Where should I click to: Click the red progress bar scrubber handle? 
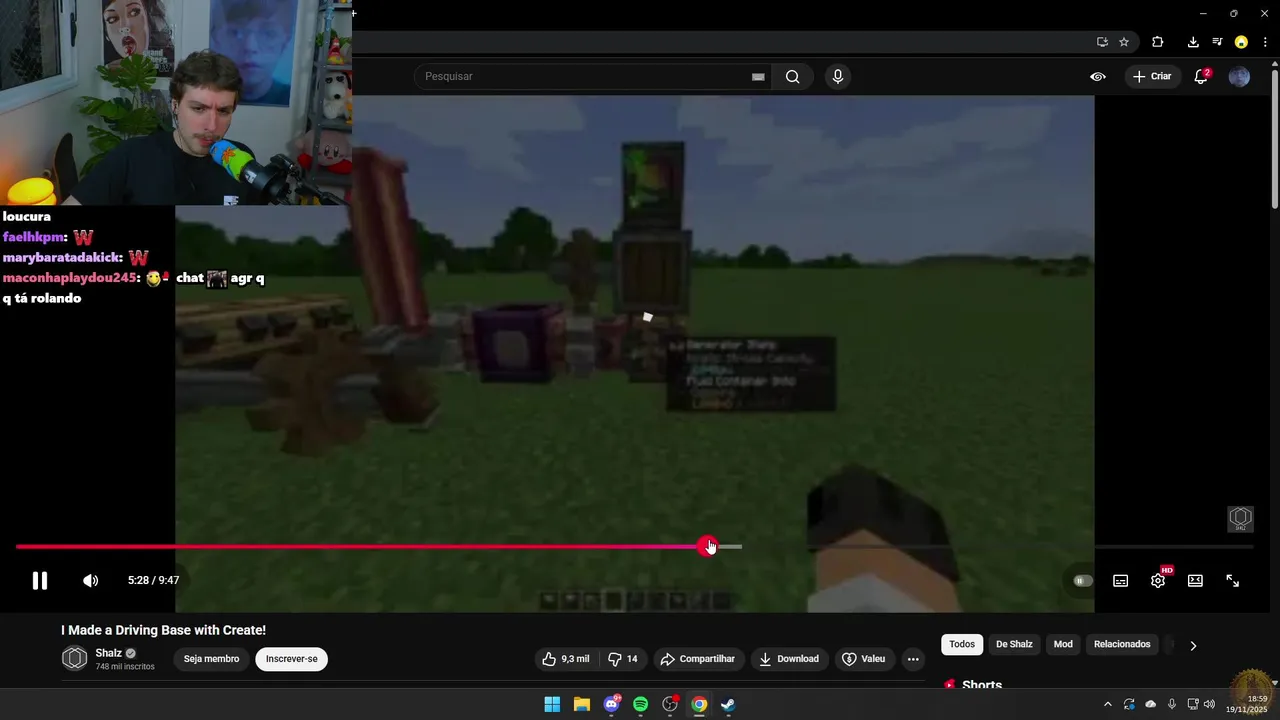click(708, 546)
